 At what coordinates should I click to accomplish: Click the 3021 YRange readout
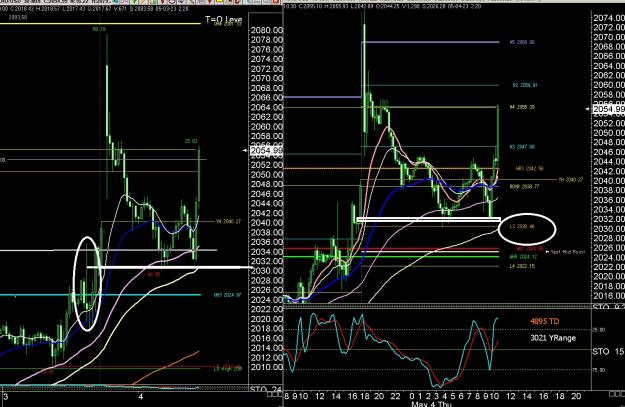pos(553,338)
